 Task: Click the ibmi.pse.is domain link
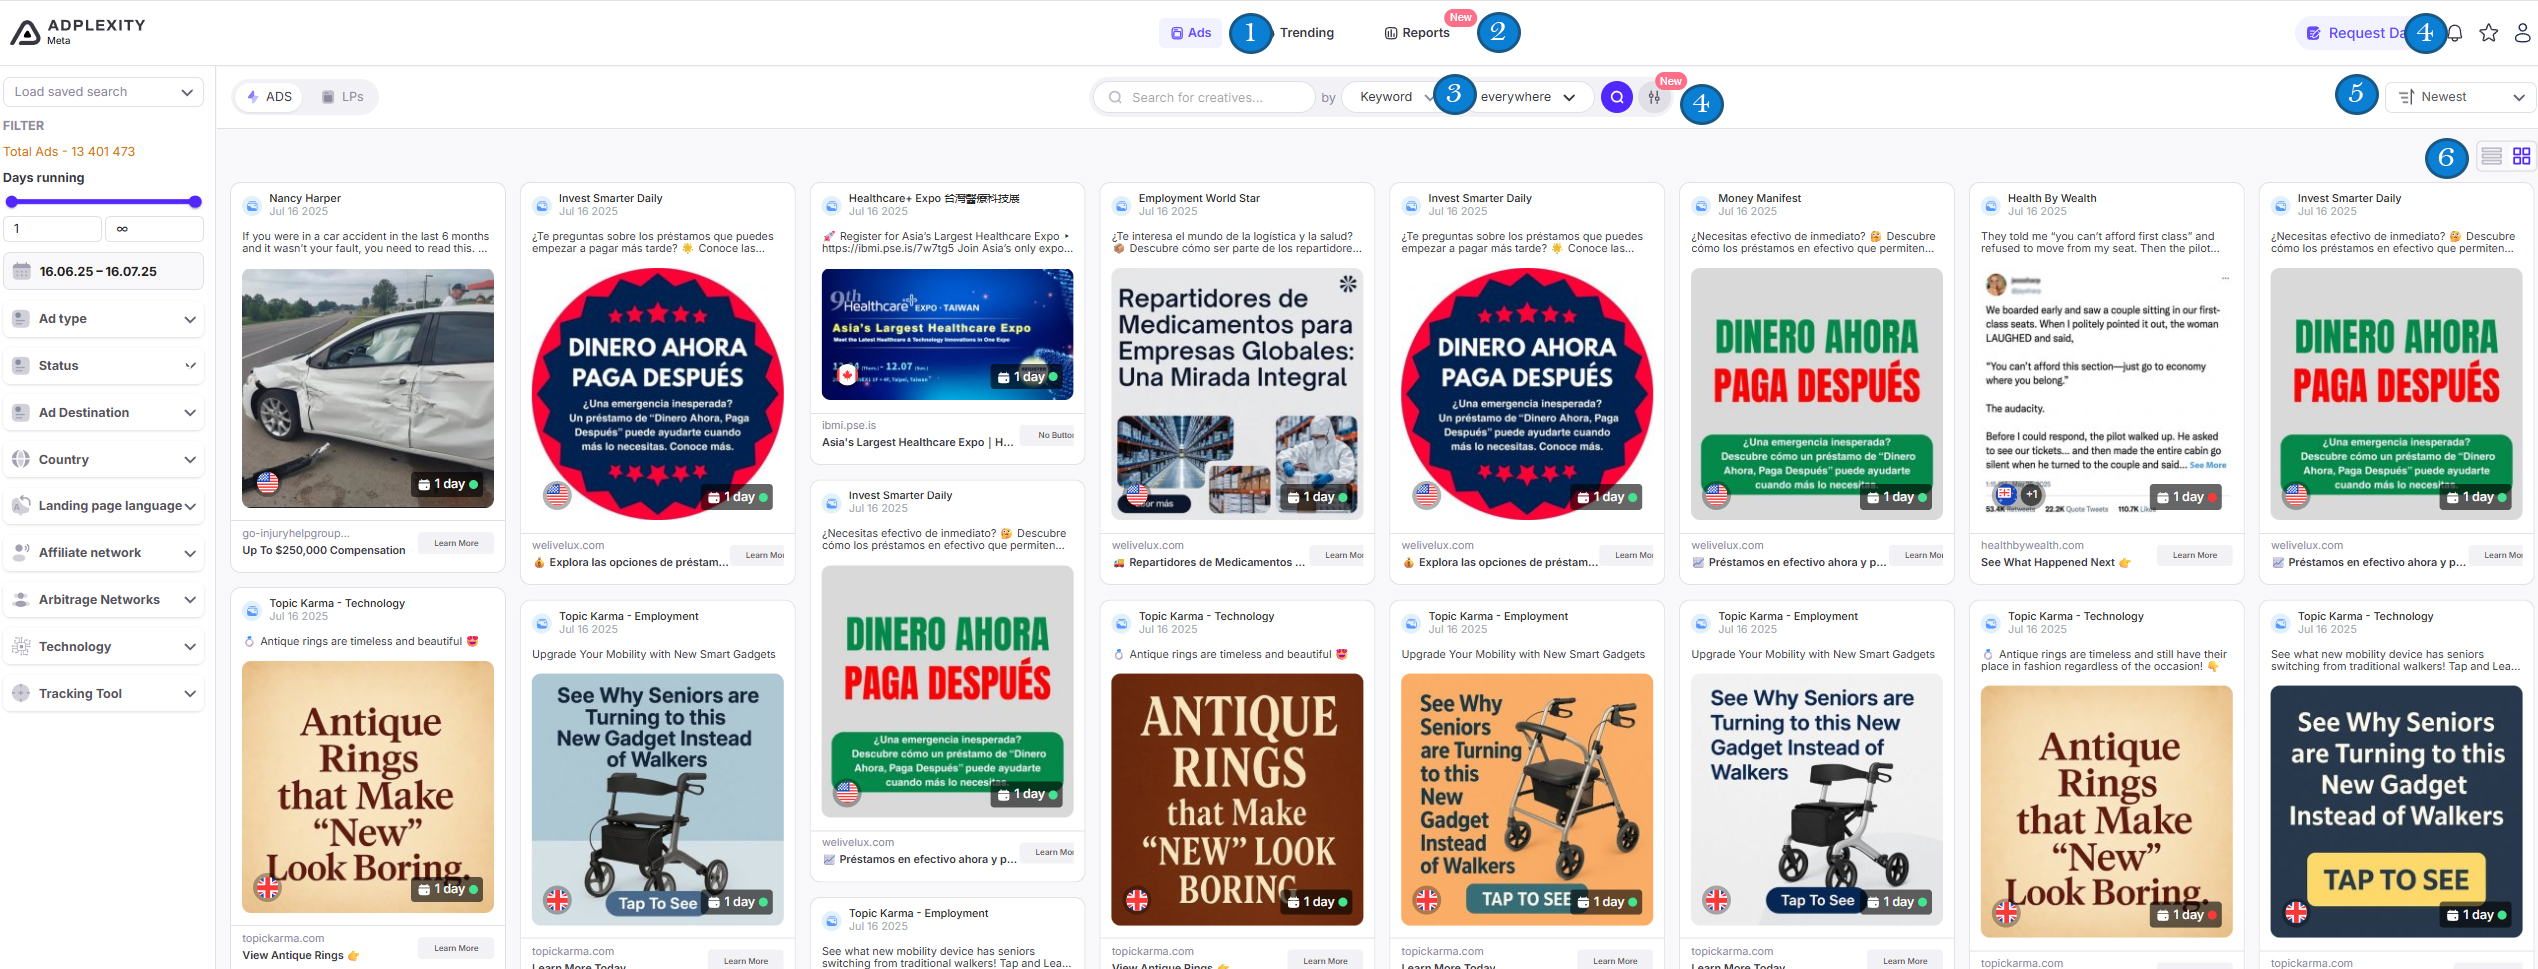[849, 425]
